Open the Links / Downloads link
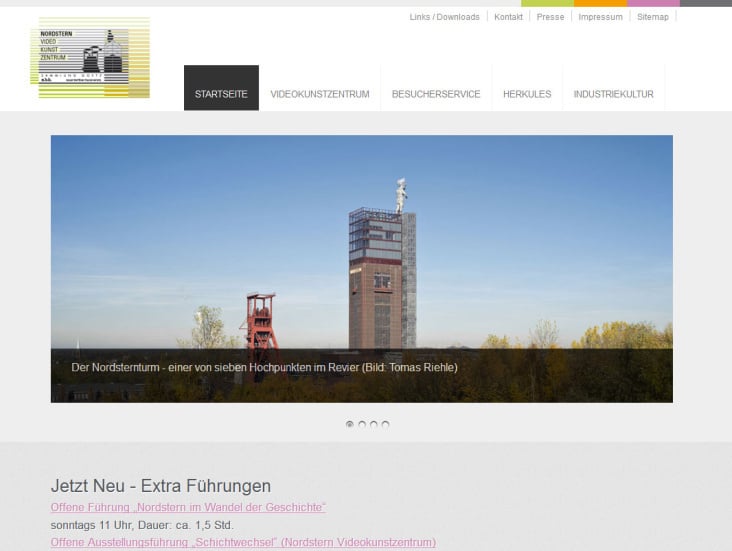 tap(444, 17)
